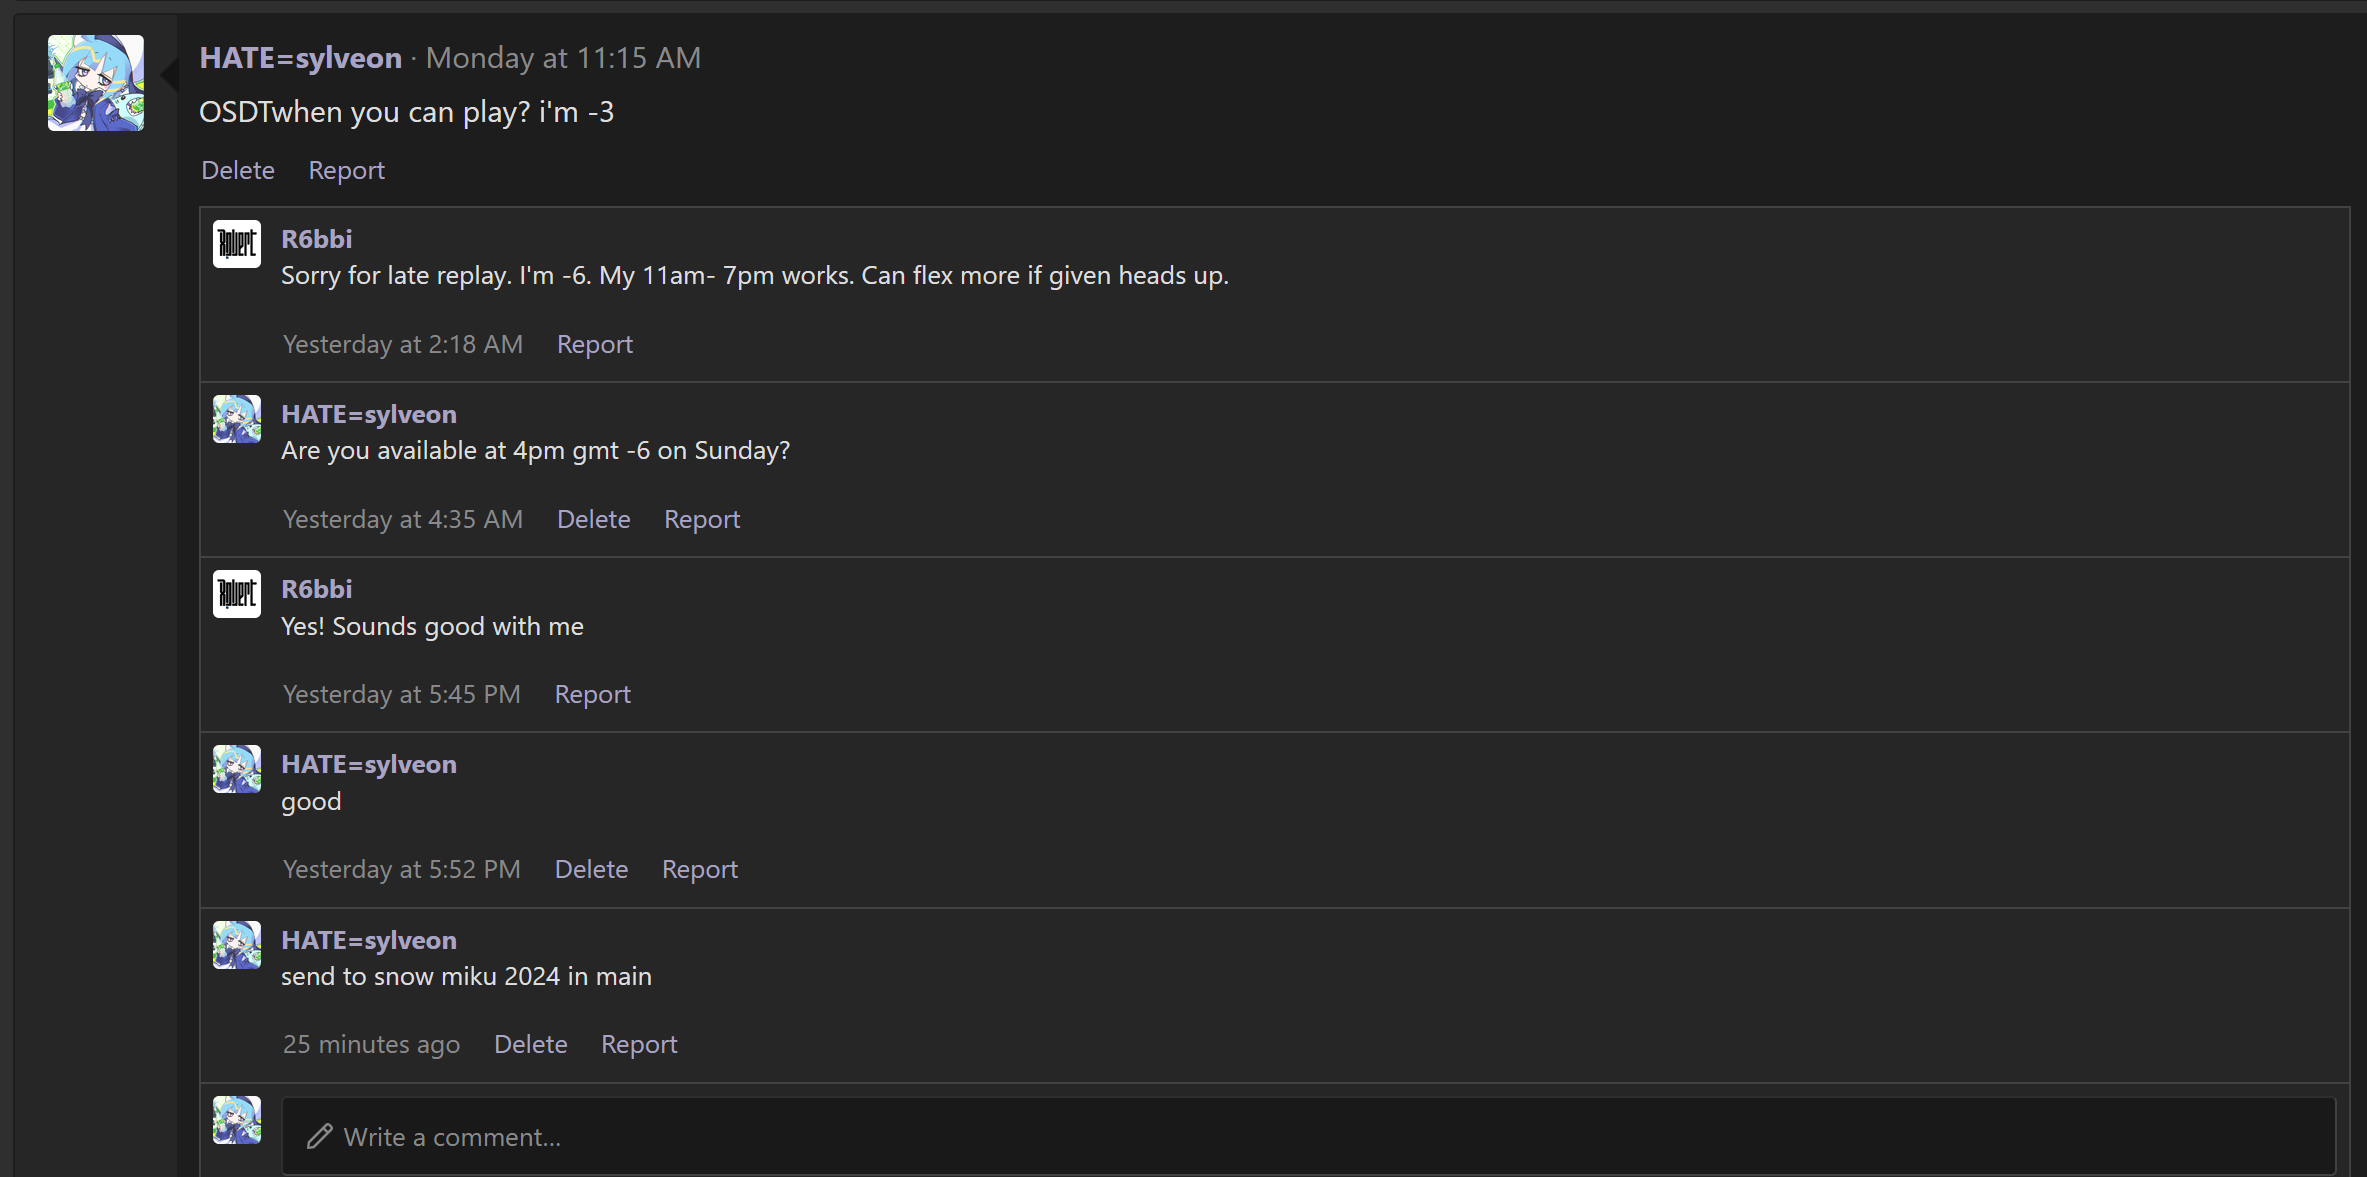Viewport: 2367px width, 1177px height.
Task: Delete the main "OSDTwhen you can play" post
Action: coord(238,170)
